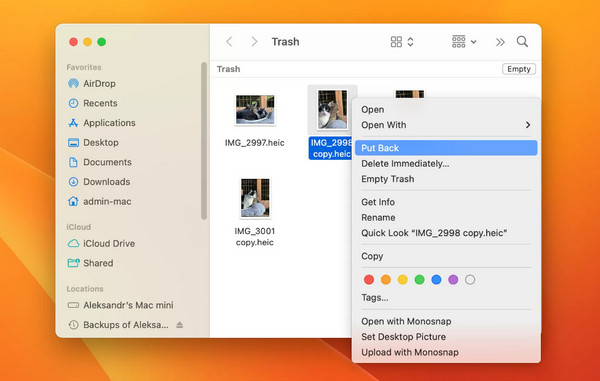Click the Downloads arrow icon
Viewport: 600px width, 381px height.
point(73,182)
